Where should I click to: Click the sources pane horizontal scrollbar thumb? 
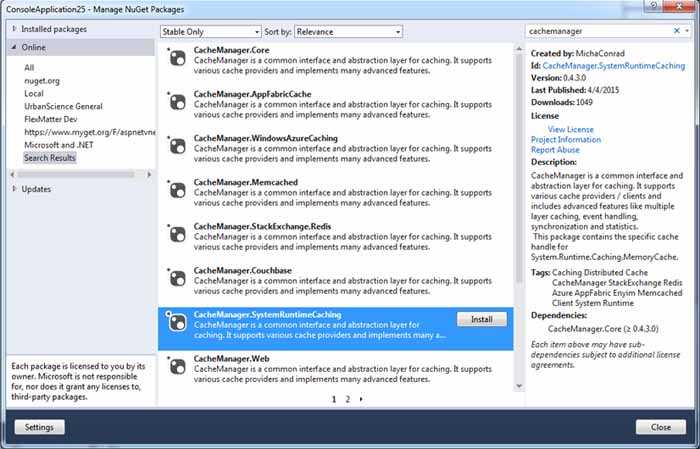click(76, 174)
